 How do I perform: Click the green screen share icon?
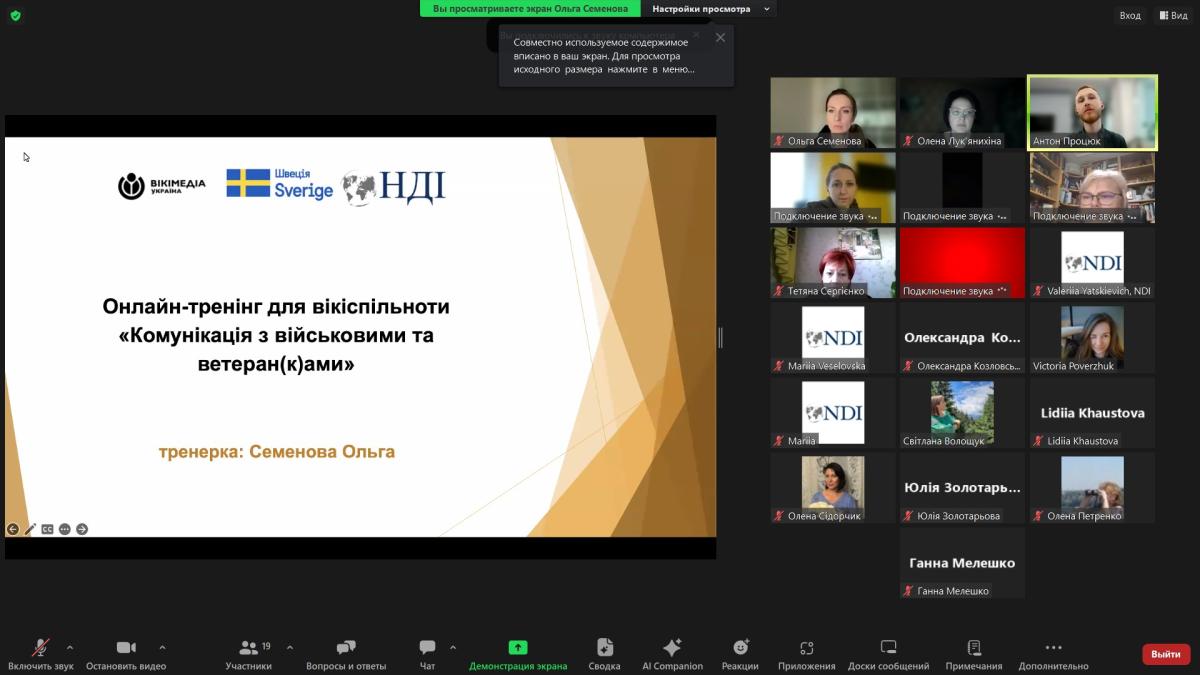click(517, 647)
